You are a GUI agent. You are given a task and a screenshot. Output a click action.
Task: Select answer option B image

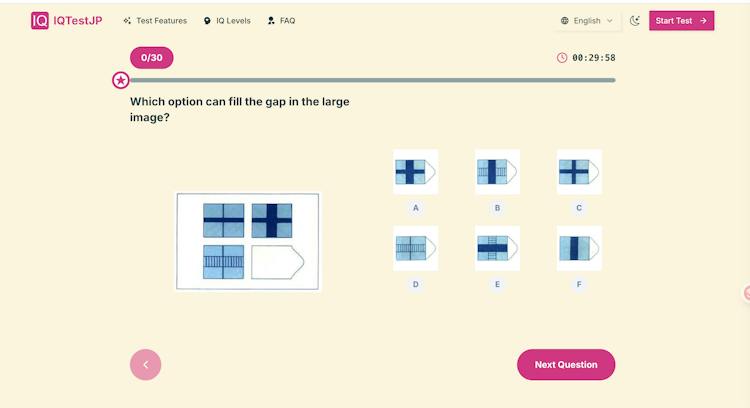tap(497, 172)
